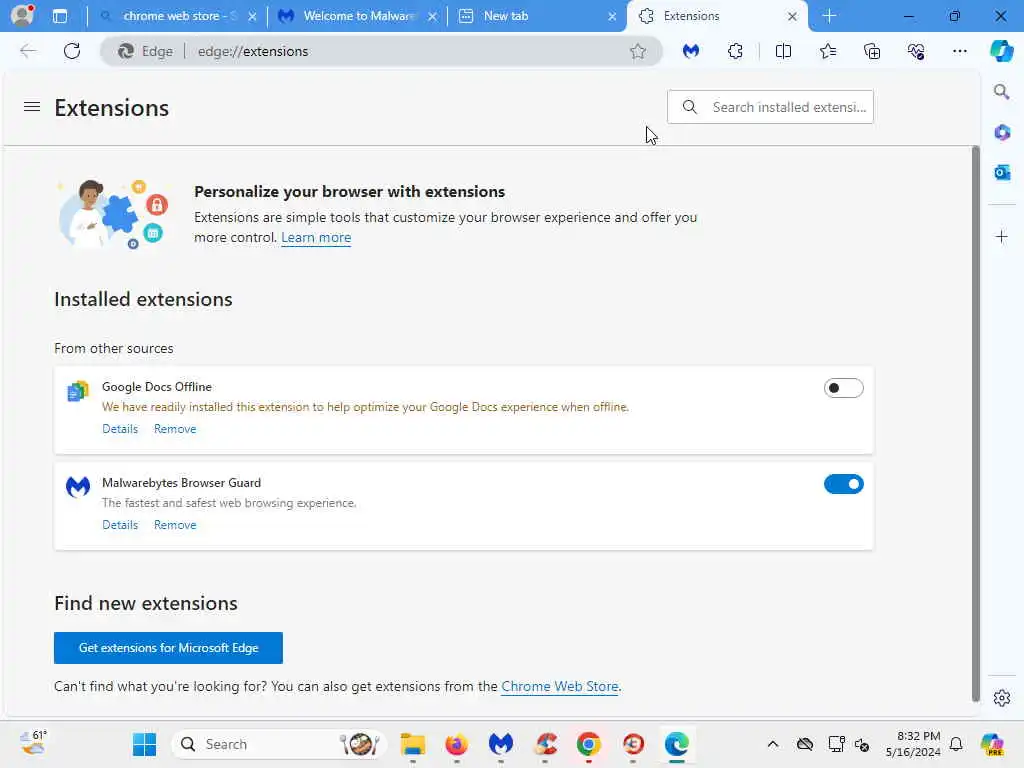Enable the Google Docs Offline extension toggle
This screenshot has height=768, width=1024.
(843, 388)
